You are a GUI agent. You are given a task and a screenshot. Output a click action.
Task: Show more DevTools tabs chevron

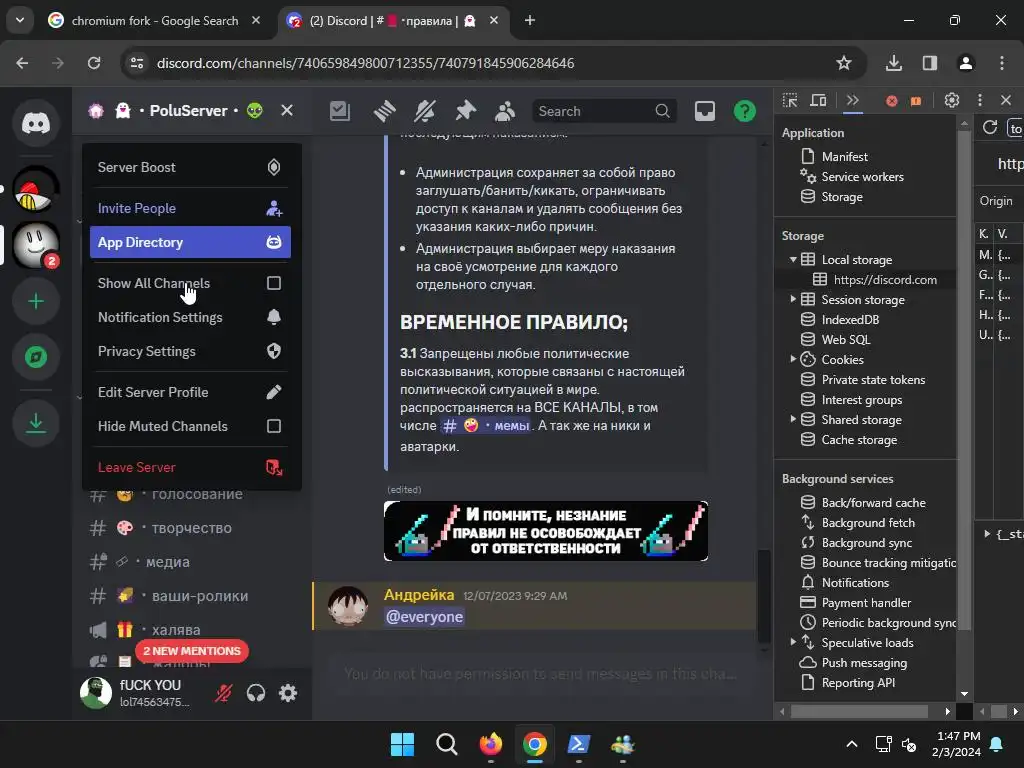pos(852,101)
